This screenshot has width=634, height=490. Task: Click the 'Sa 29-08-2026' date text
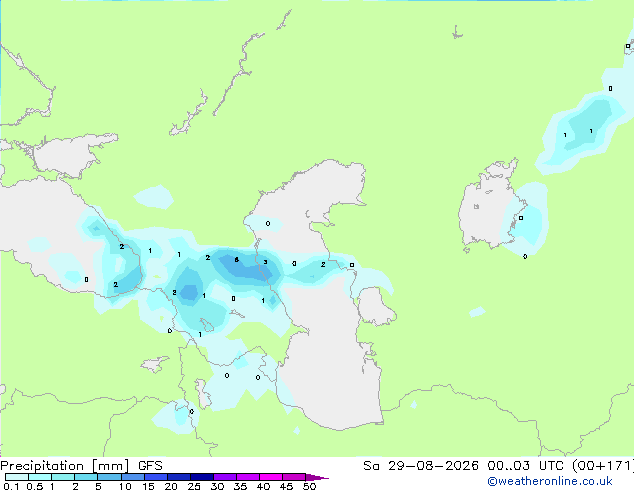pyautogui.click(x=421, y=466)
